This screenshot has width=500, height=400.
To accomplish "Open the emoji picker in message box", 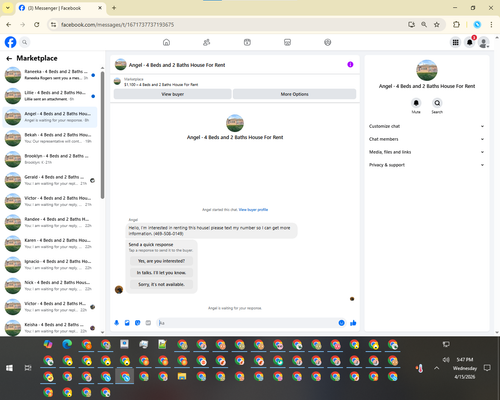I will [341, 323].
